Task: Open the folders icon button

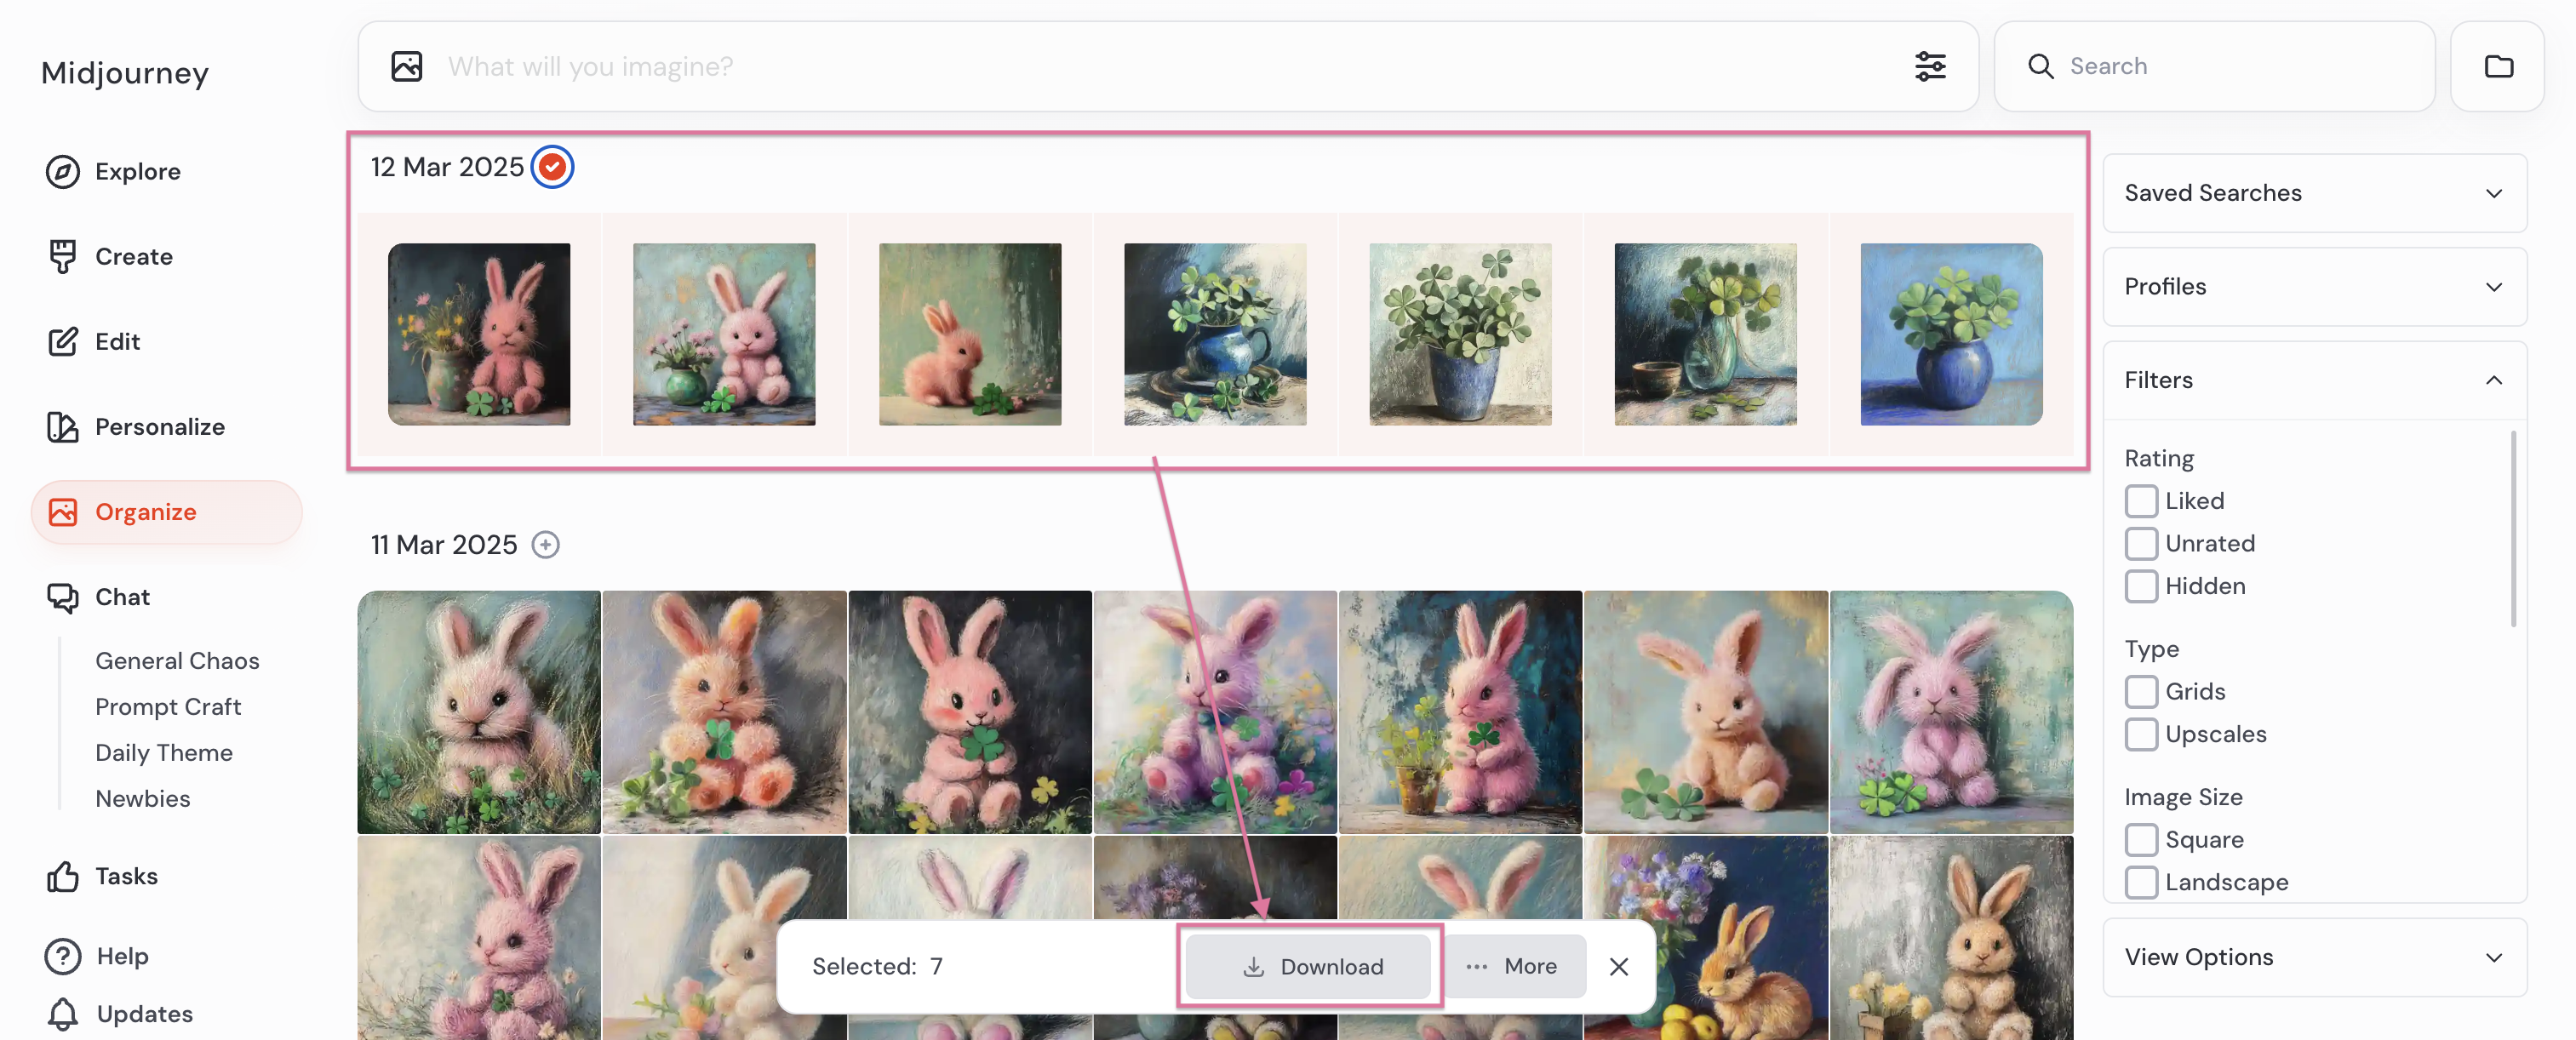Action: click(2498, 66)
